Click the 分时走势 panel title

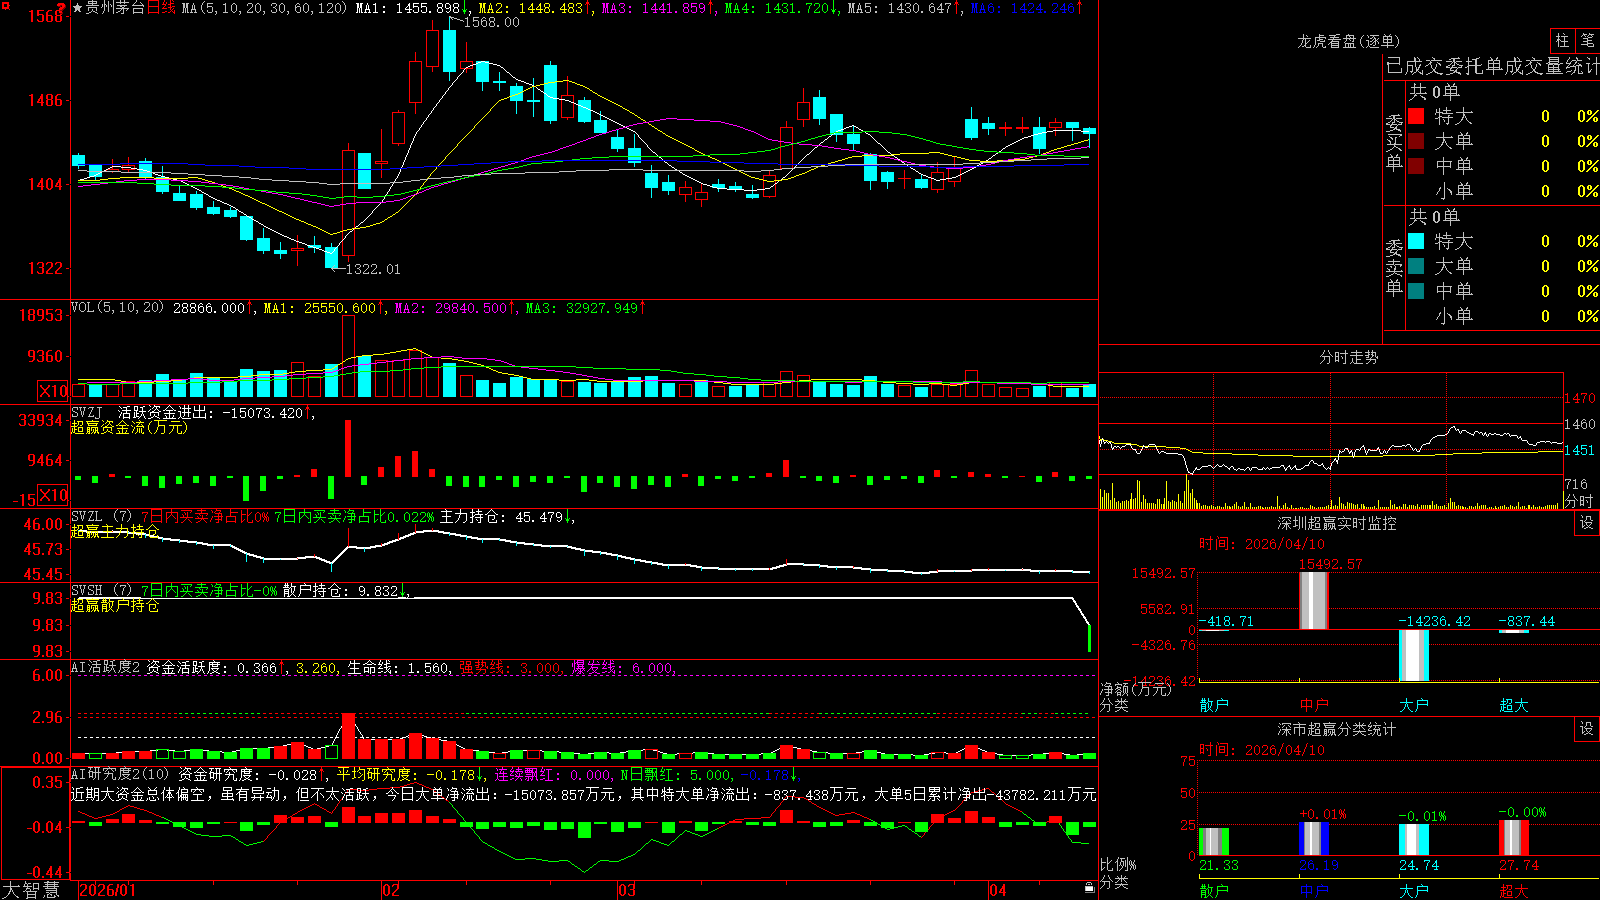click(x=1349, y=357)
